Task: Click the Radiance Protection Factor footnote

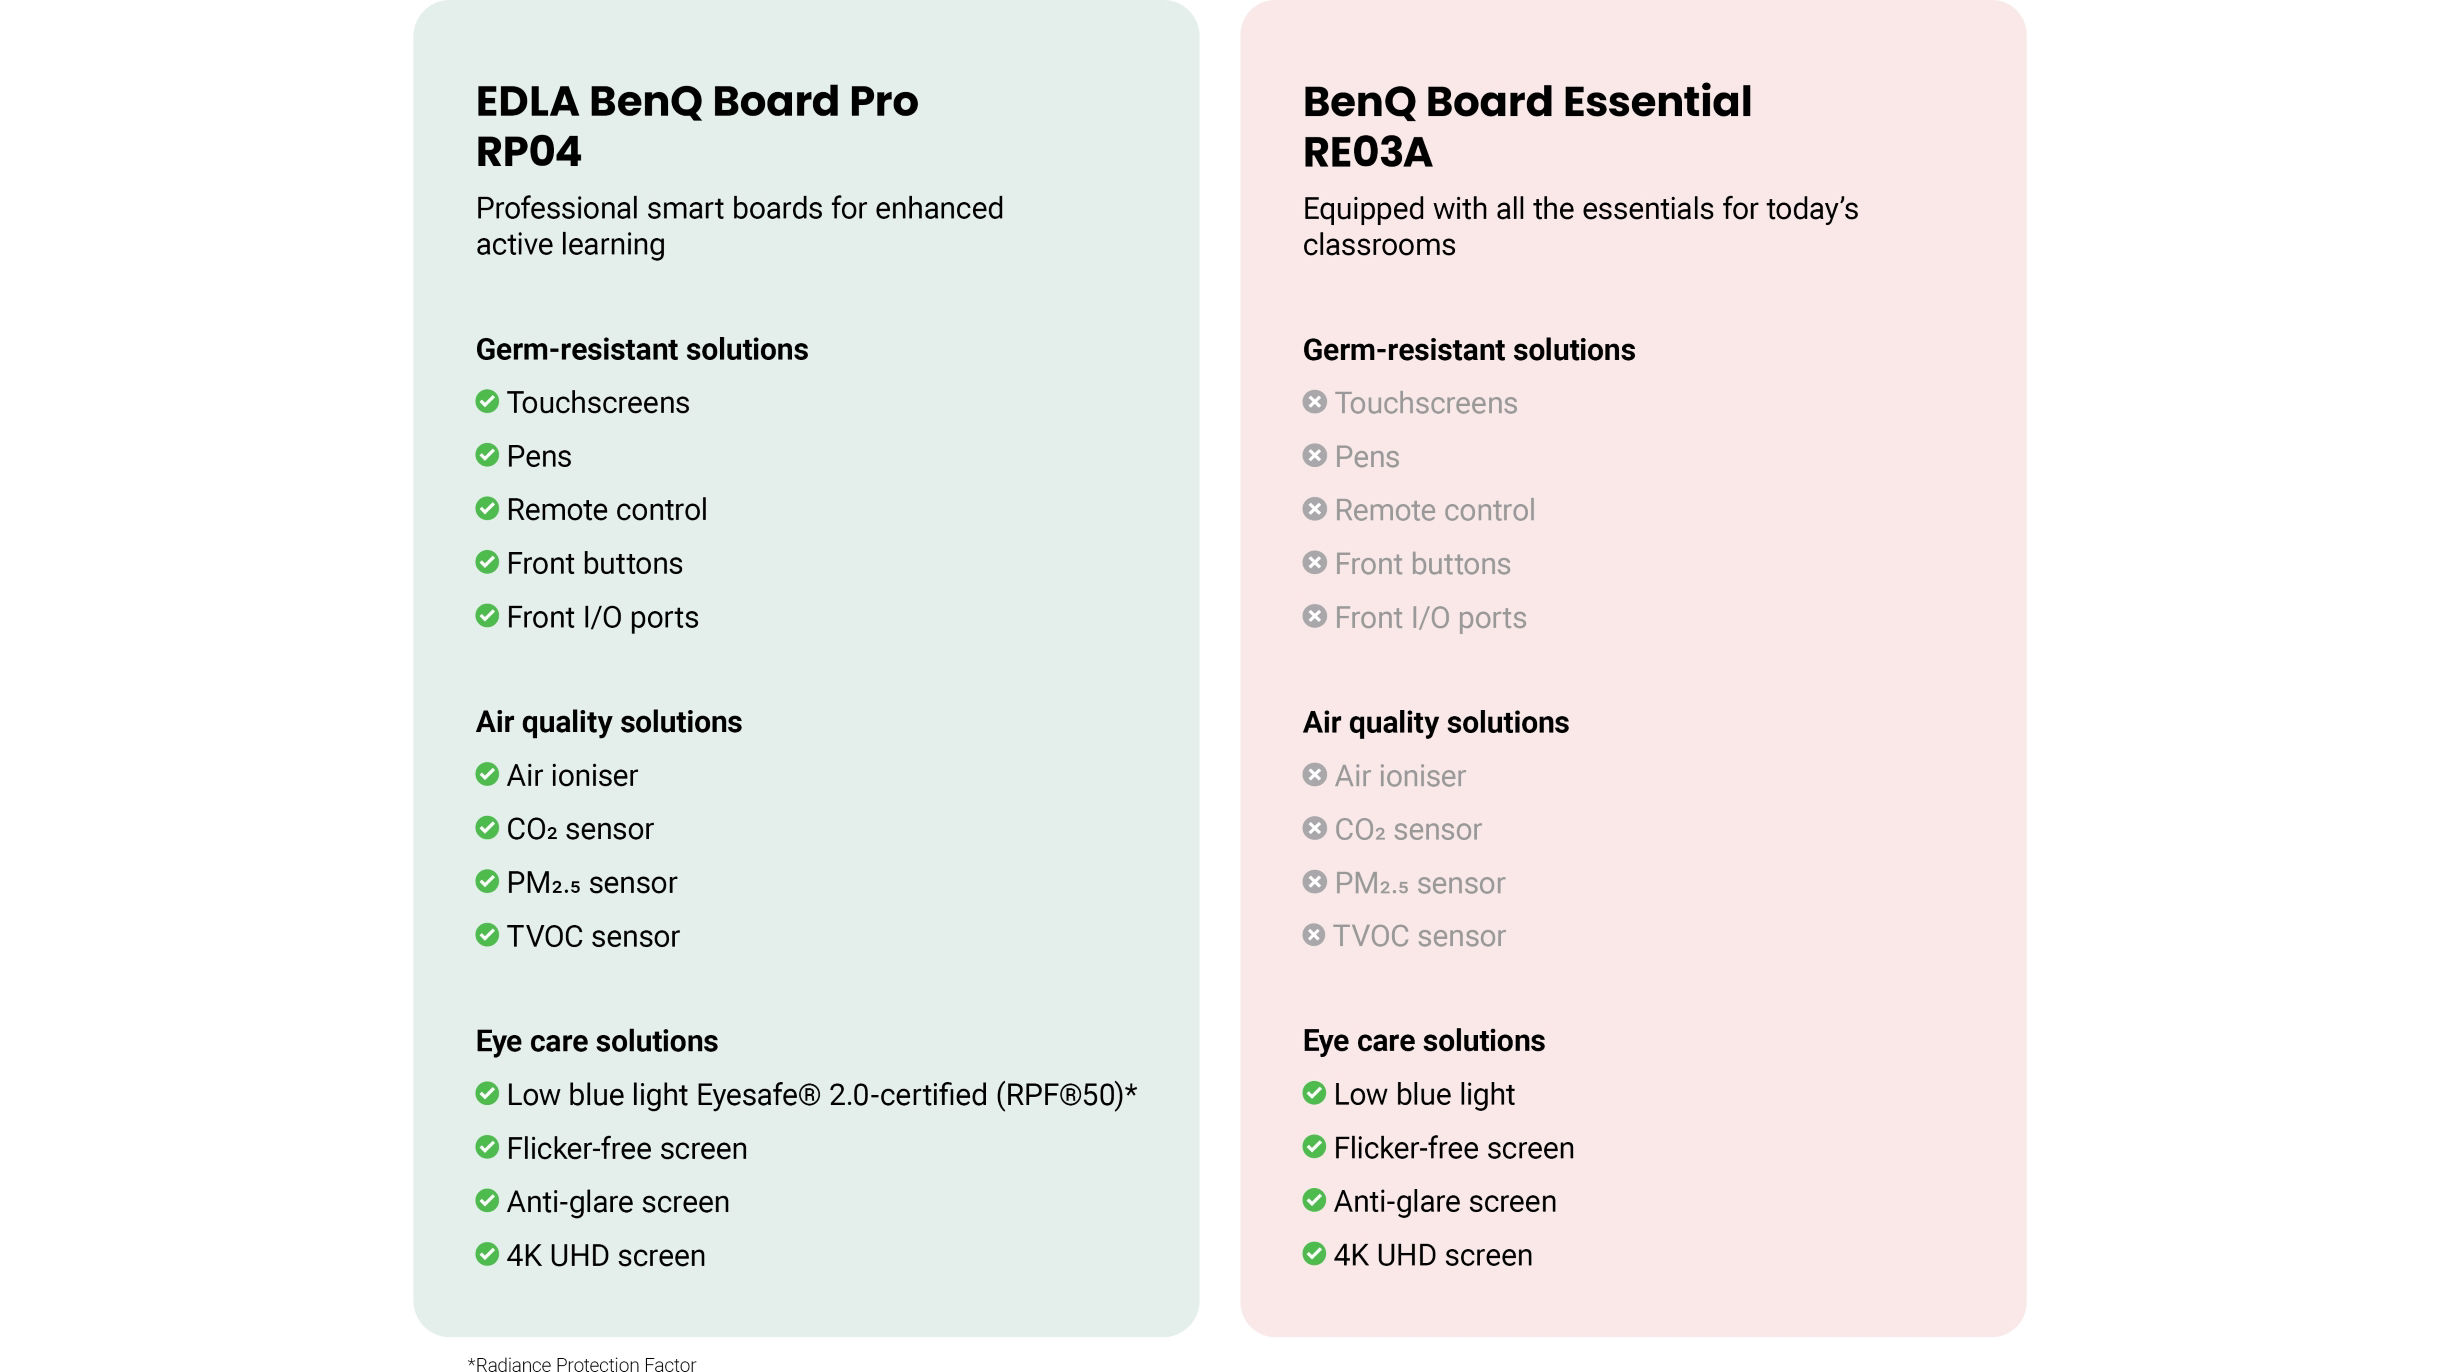Action: [x=582, y=1363]
